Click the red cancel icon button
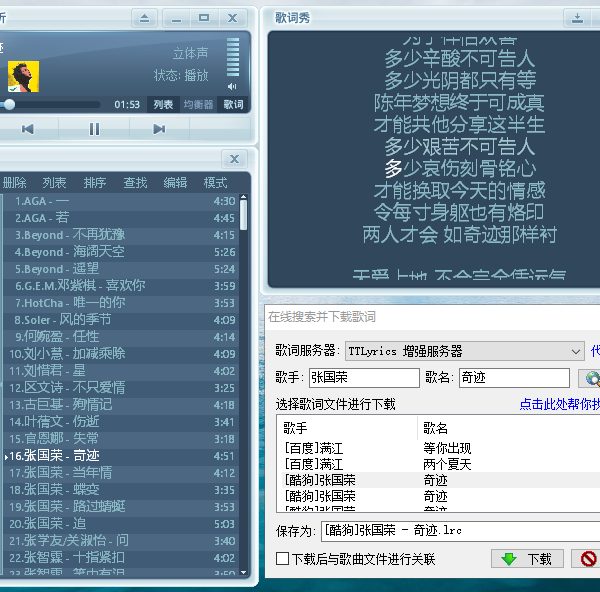The width and height of the screenshot is (600, 592). point(589,559)
